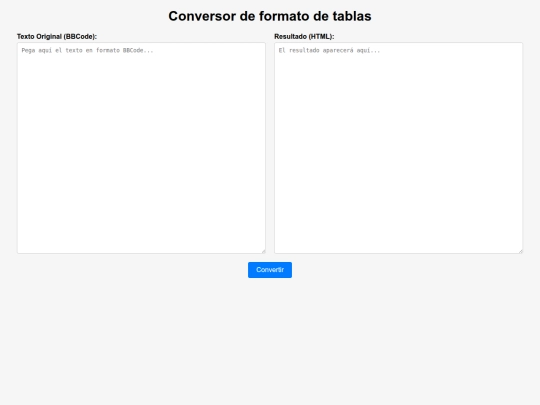540x405 pixels.
Task: Click the 'Texto Original (BBCode):' label
Action: (57, 37)
